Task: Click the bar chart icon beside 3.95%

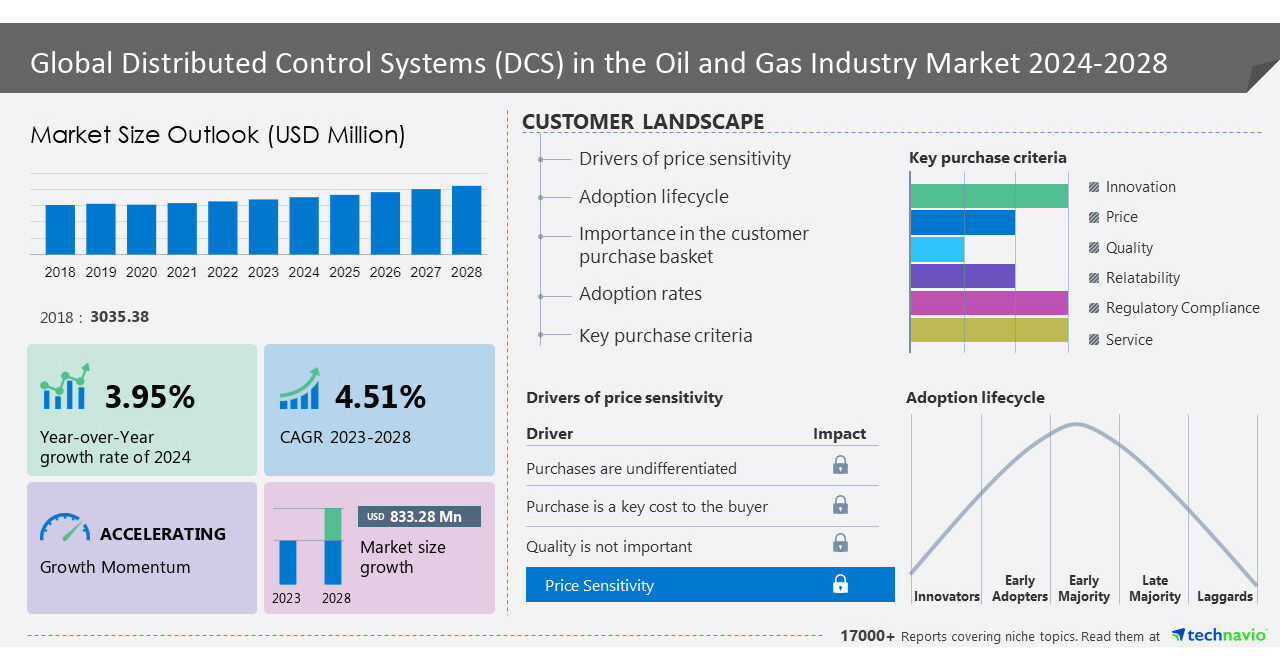Action: pos(62,392)
